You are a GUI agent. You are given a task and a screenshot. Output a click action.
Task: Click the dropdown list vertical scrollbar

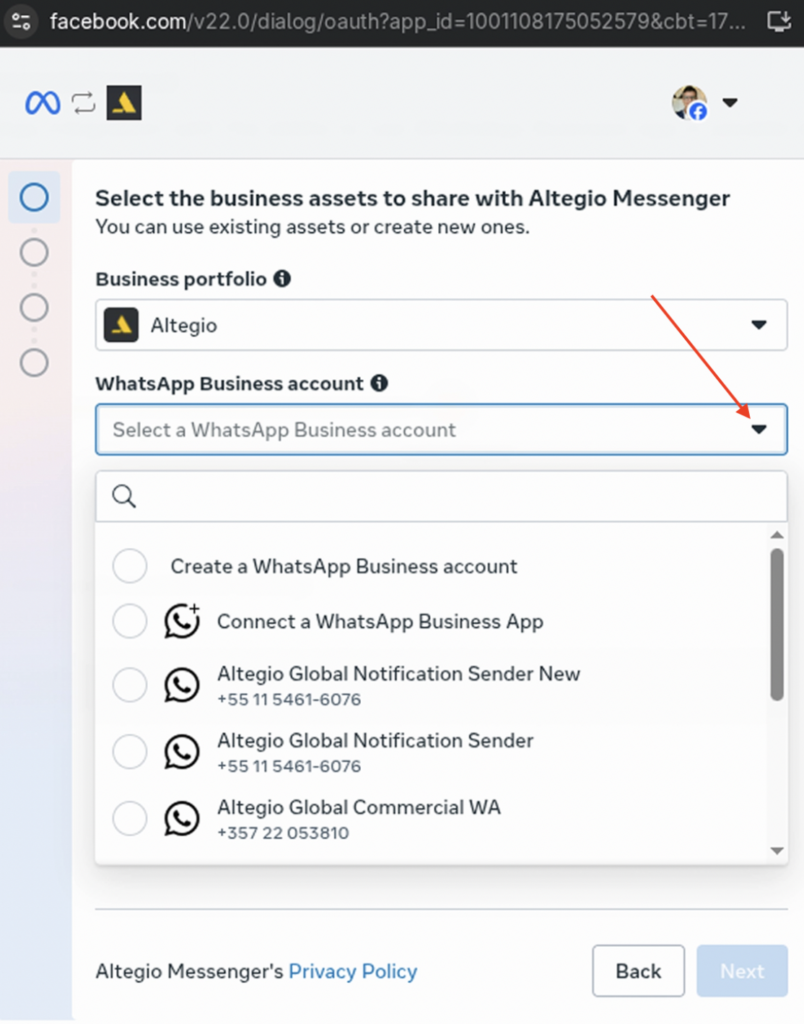pyautogui.click(x=777, y=625)
